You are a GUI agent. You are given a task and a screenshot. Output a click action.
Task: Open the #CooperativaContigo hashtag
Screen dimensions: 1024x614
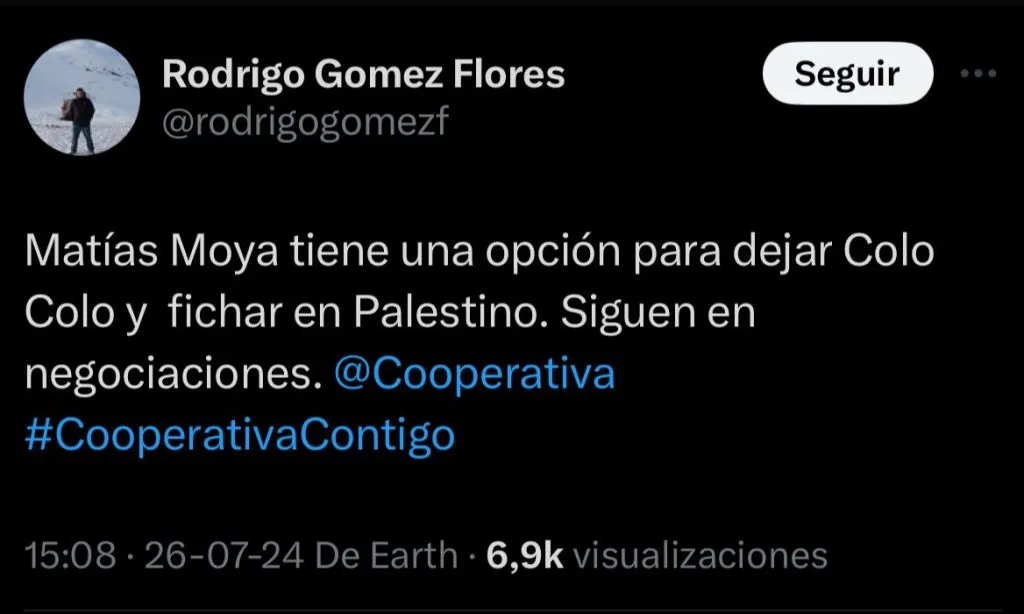[x=240, y=436]
